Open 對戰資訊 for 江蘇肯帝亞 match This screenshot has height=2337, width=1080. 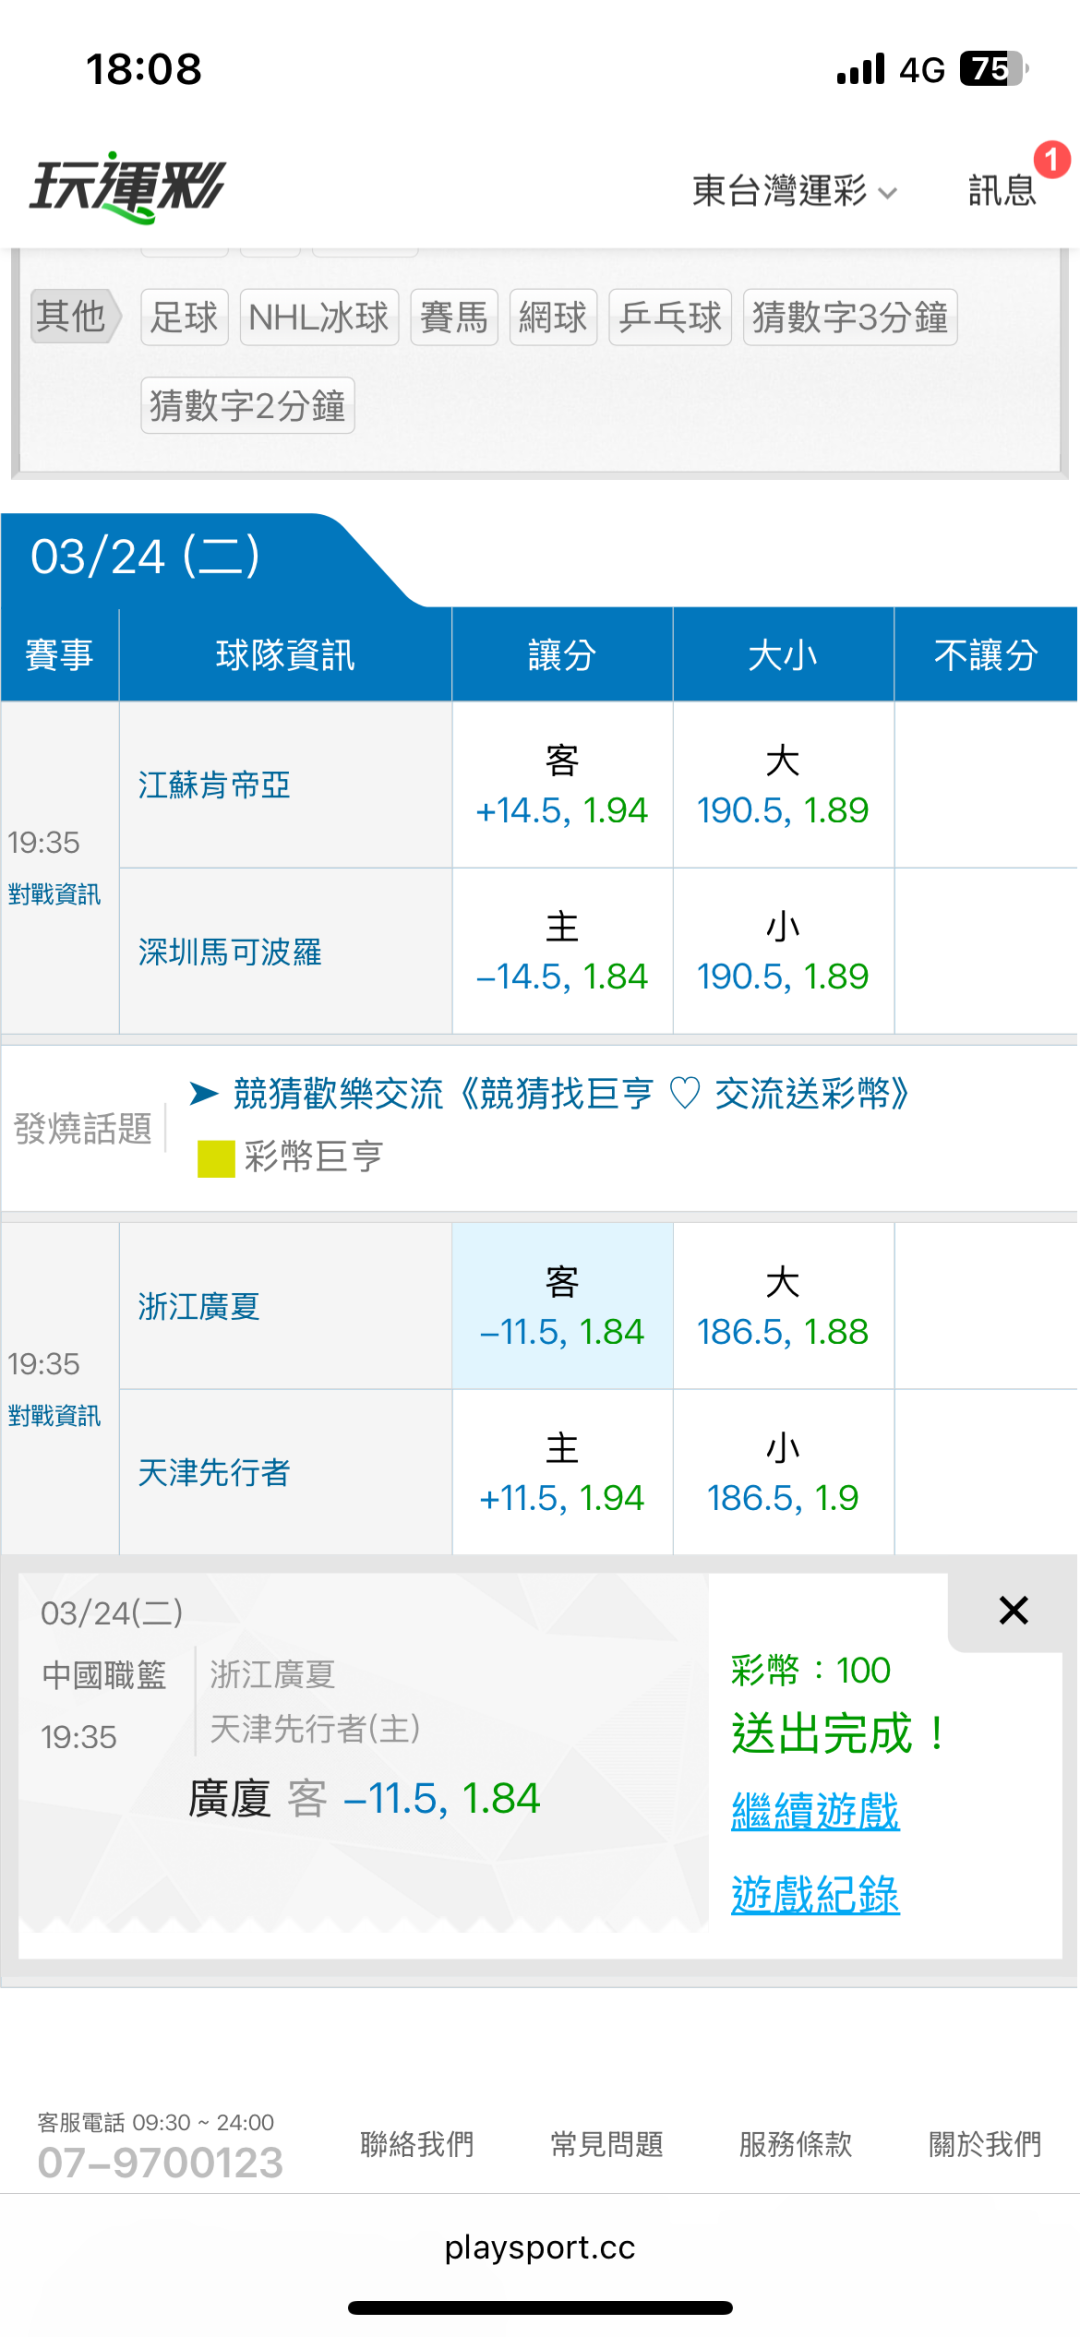point(55,894)
